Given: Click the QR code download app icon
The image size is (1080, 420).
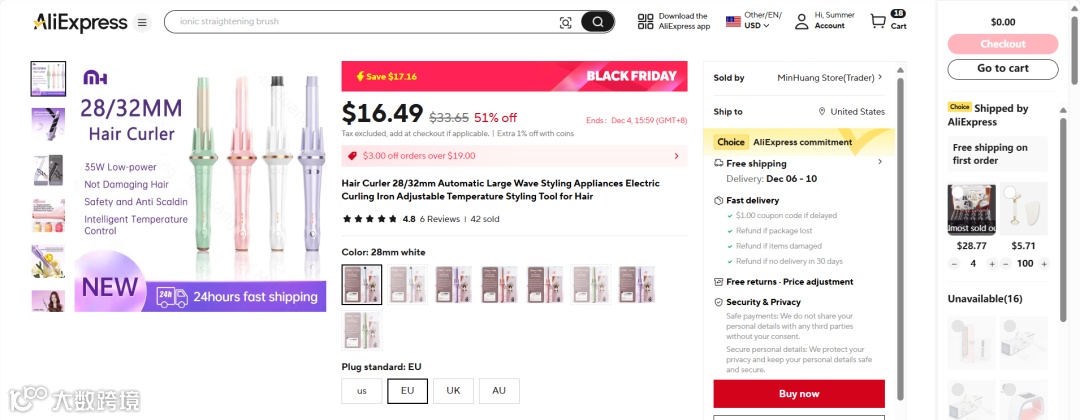Looking at the screenshot, I should pyautogui.click(x=645, y=21).
